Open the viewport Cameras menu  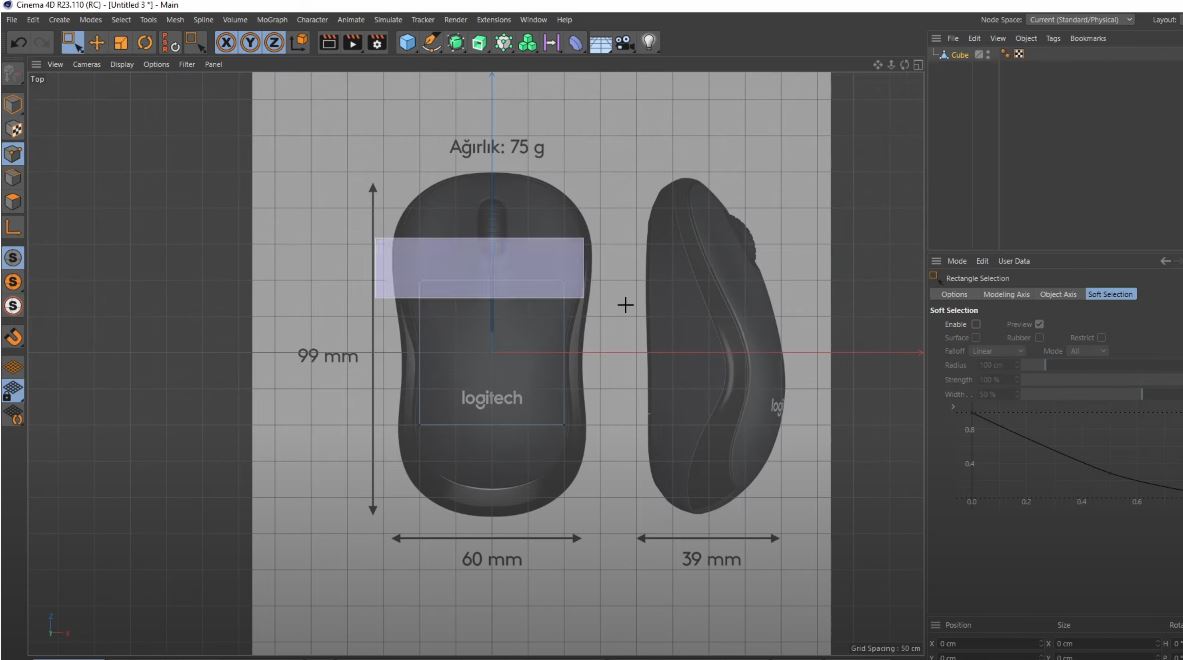pos(87,64)
